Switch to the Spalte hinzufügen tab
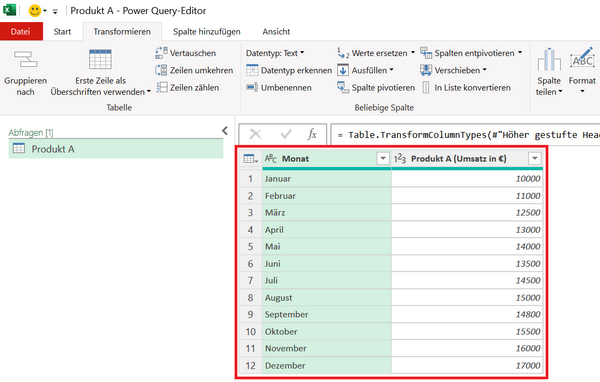Image resolution: width=600 pixels, height=382 pixels. pos(207,32)
